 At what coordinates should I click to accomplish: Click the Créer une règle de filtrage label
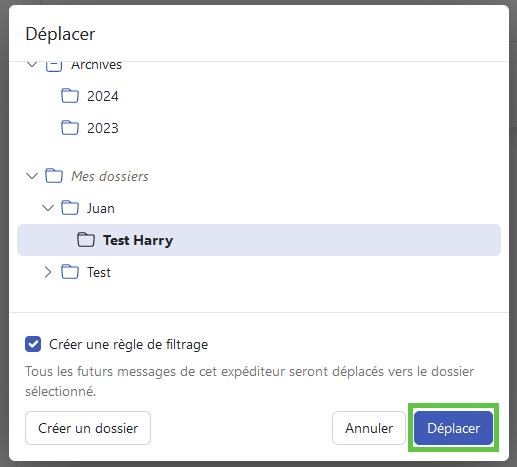(129, 344)
